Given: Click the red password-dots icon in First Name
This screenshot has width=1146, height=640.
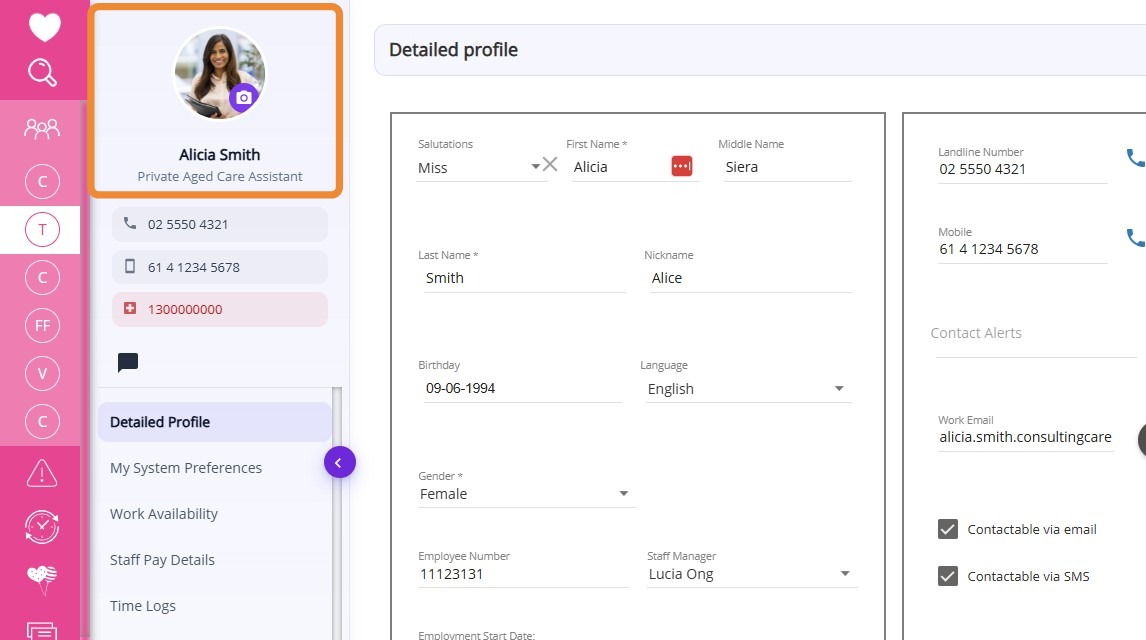Looking at the screenshot, I should 682,166.
